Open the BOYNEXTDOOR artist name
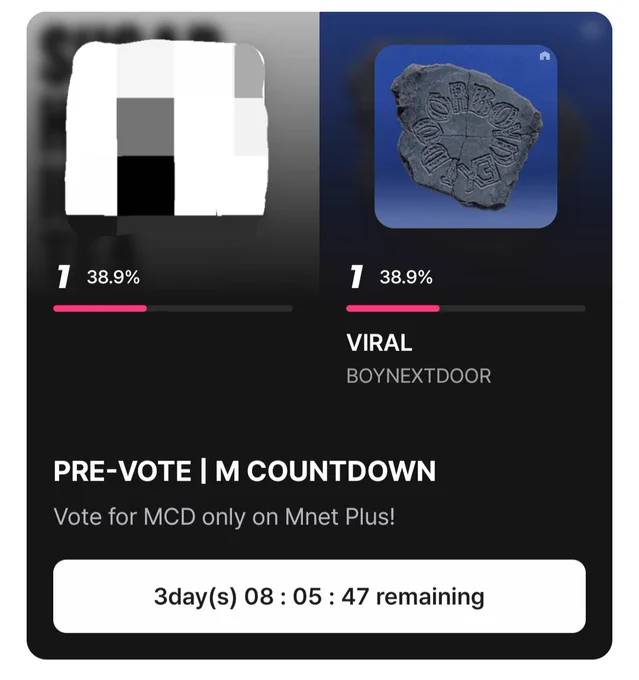 click(x=419, y=376)
